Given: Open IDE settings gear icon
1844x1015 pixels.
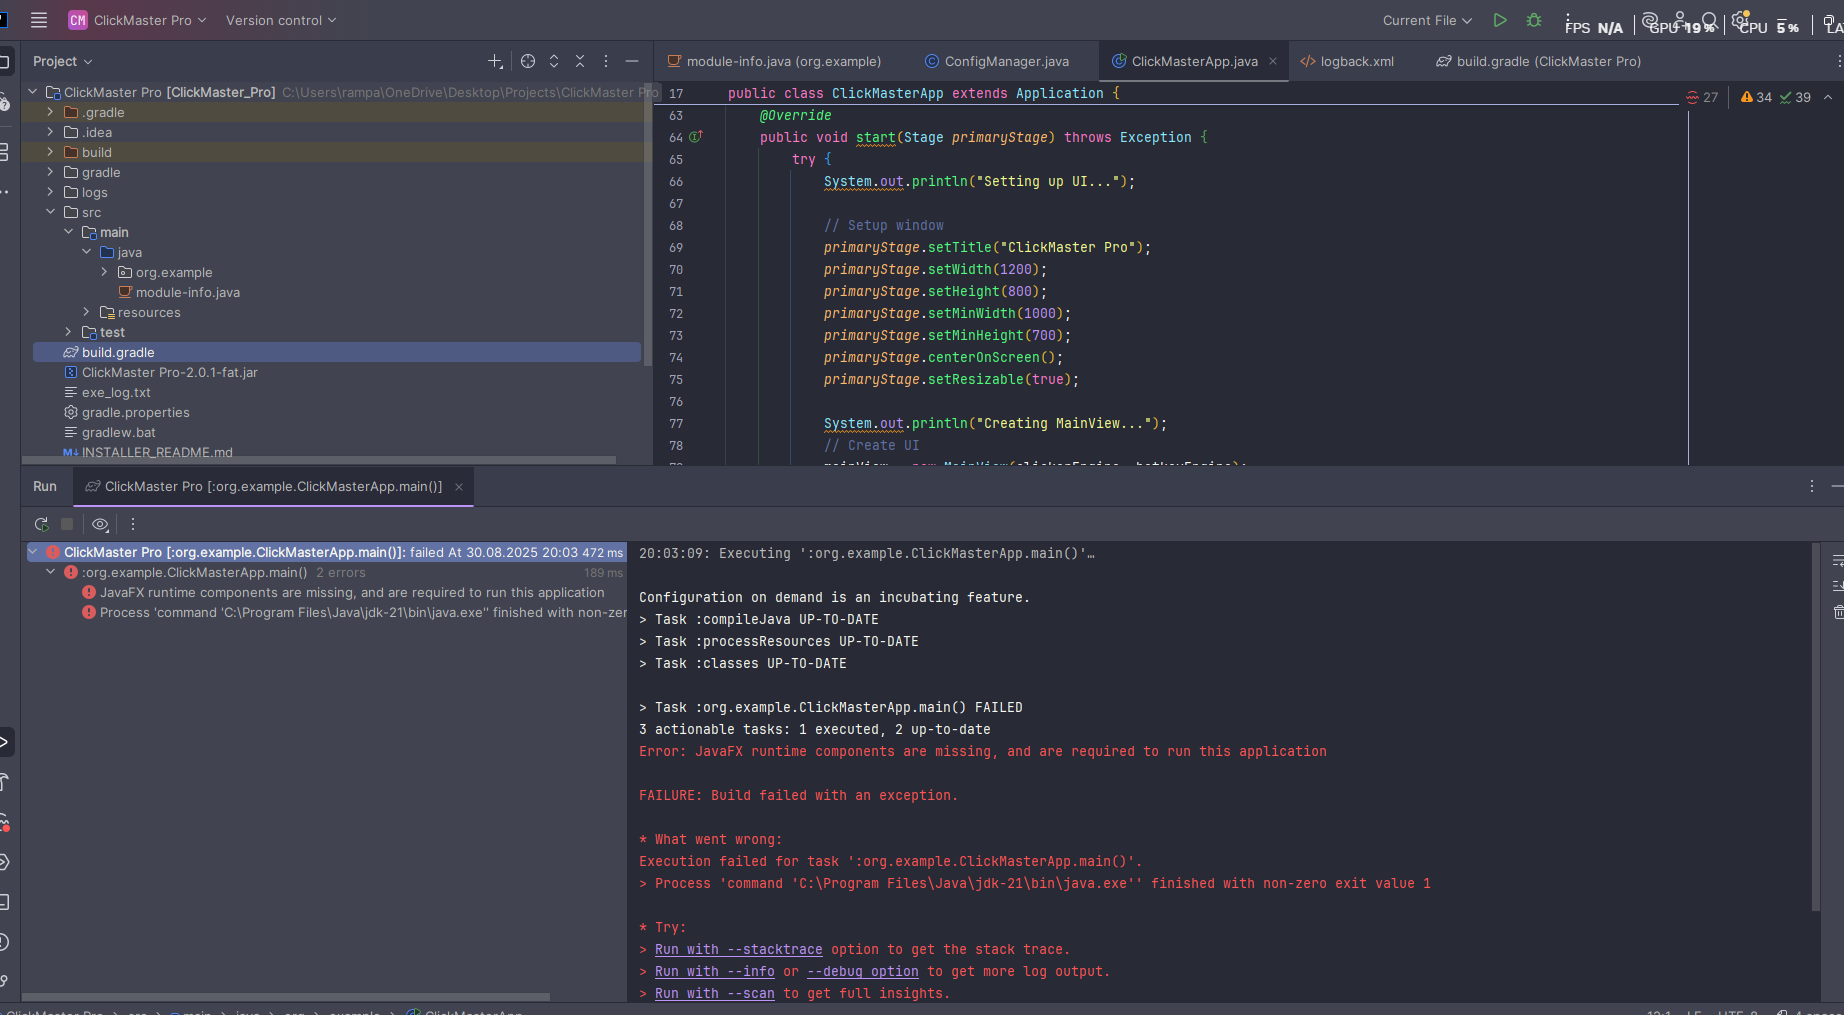Looking at the screenshot, I should click(x=1740, y=20).
